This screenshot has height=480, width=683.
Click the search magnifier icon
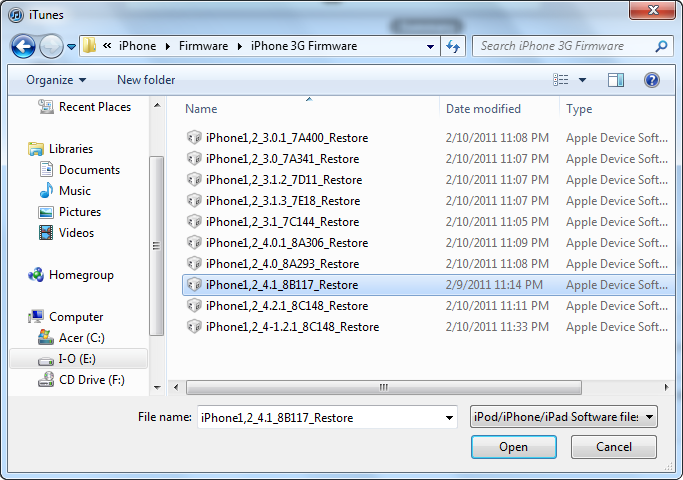[661, 46]
